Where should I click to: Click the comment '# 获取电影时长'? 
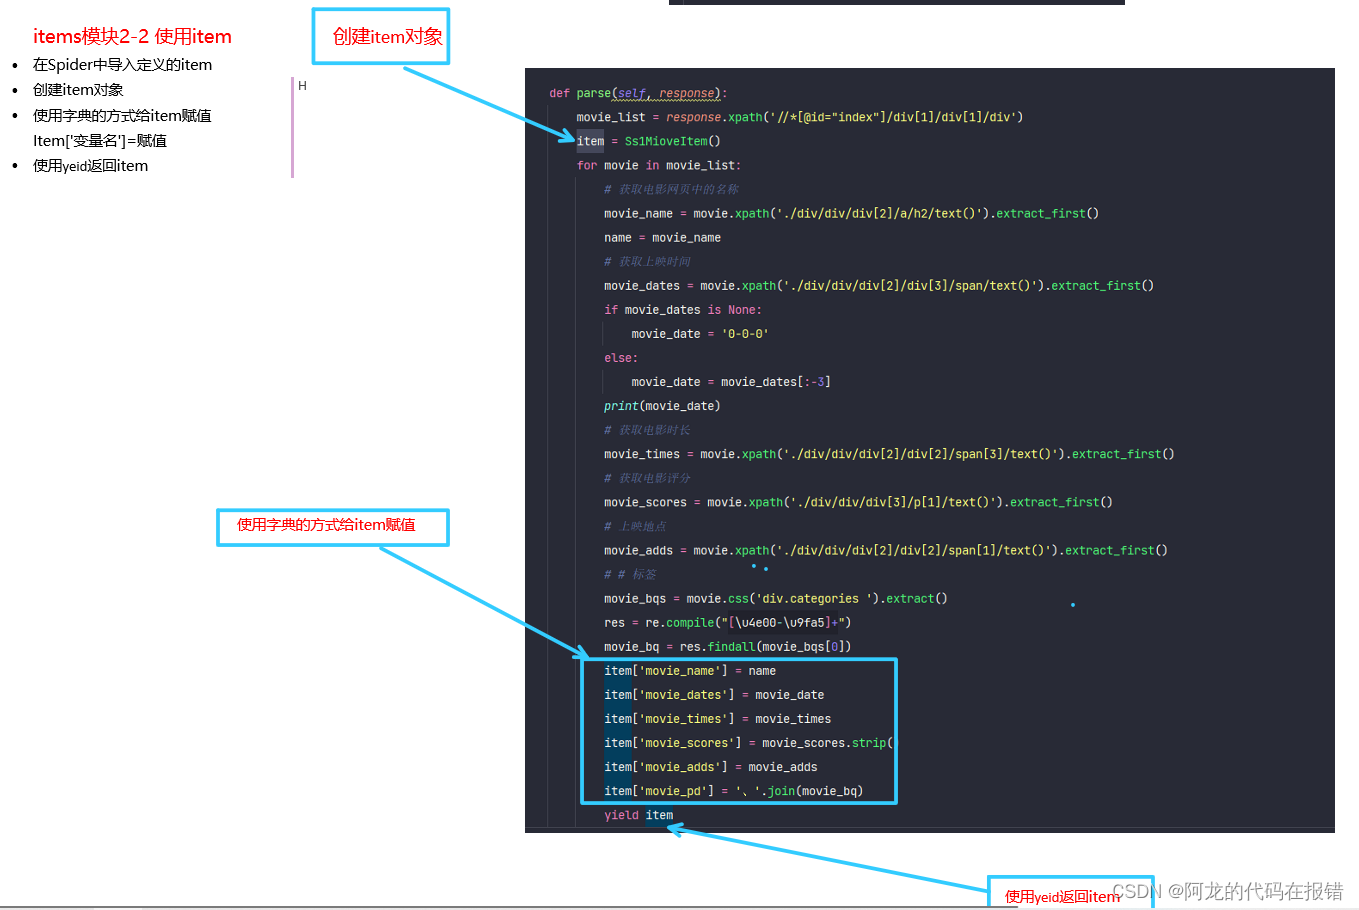coord(647,430)
